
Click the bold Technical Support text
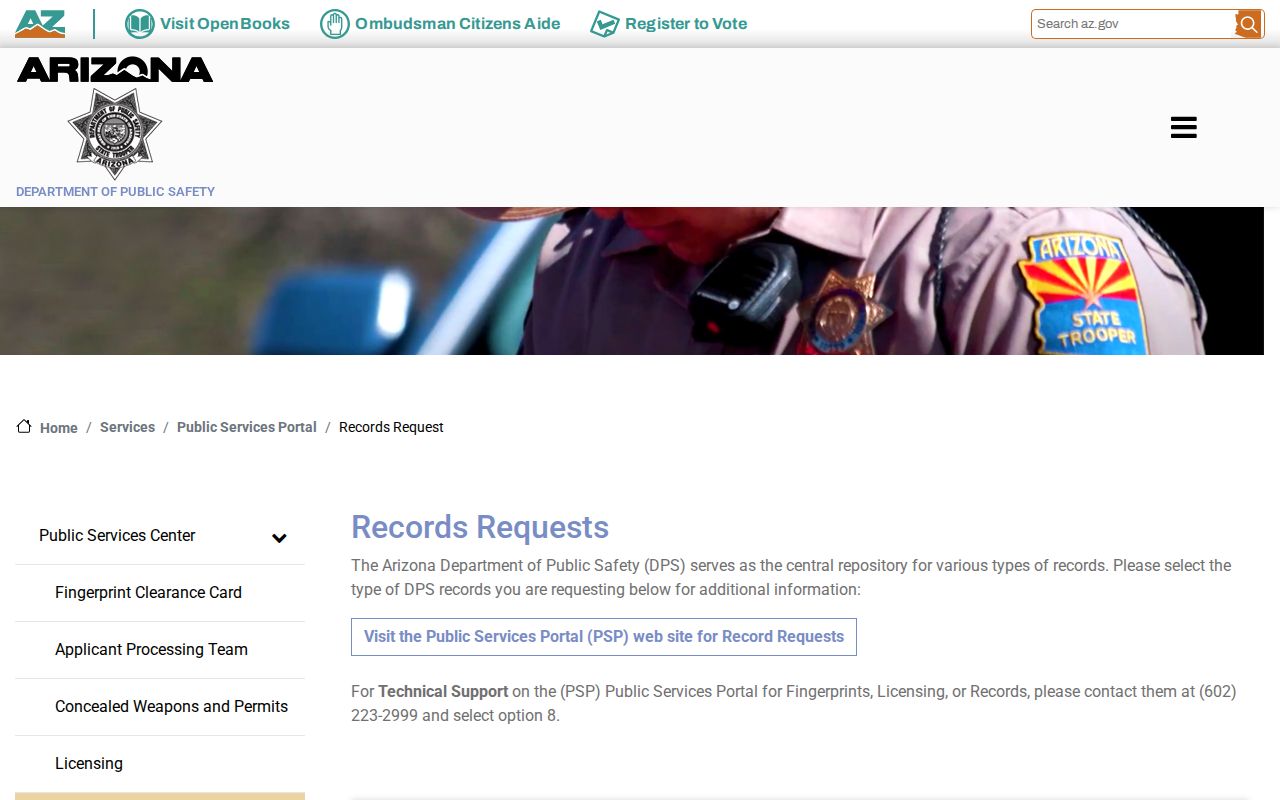click(x=443, y=691)
